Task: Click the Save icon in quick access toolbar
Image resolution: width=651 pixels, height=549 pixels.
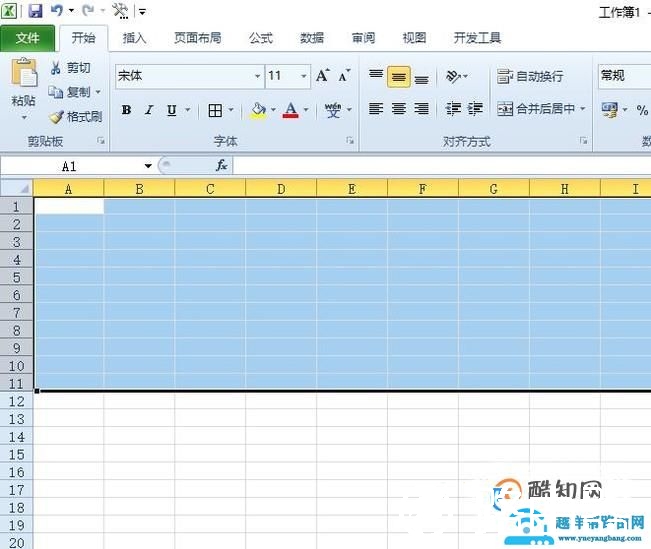Action: tap(35, 11)
